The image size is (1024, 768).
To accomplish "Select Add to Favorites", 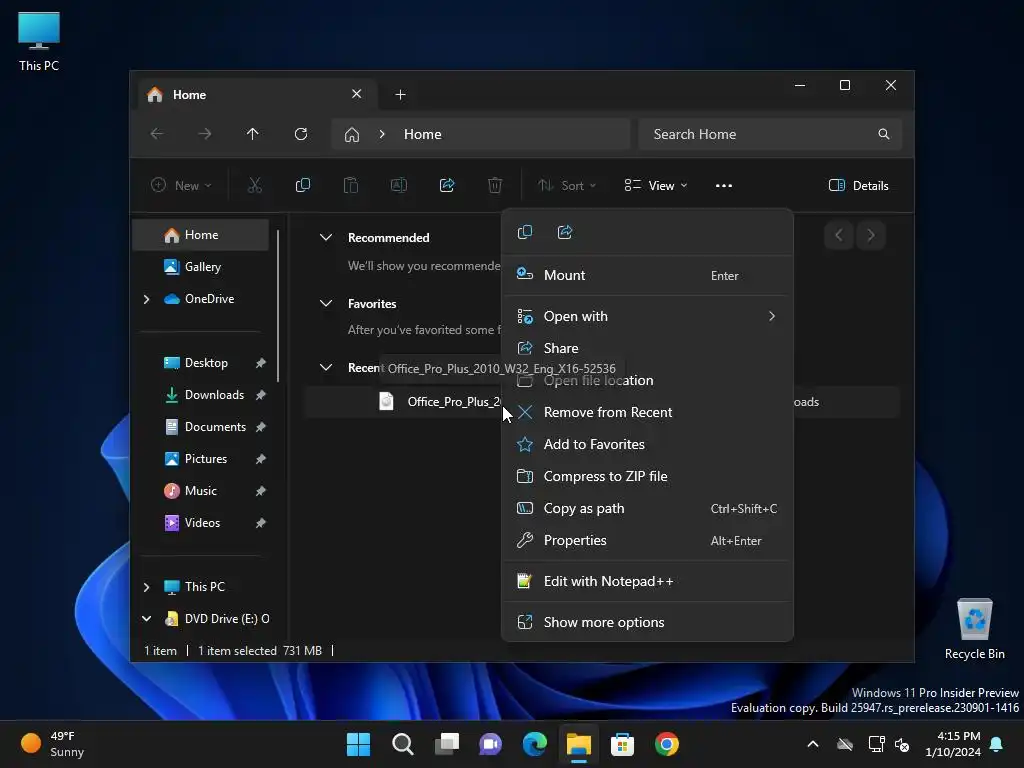I will 647,444.
